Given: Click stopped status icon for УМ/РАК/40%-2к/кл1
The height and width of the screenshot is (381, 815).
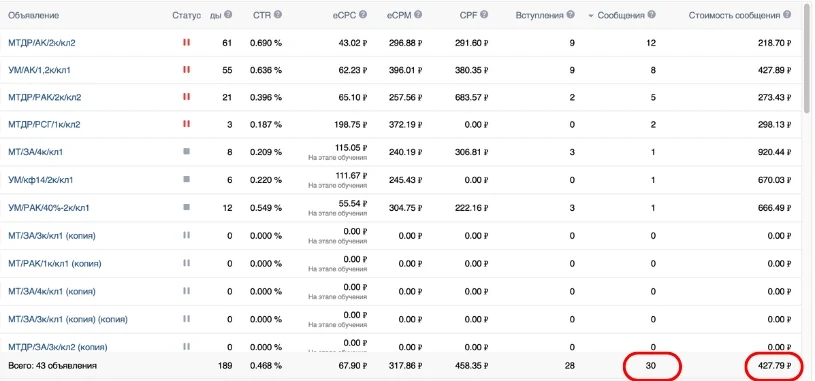Looking at the screenshot, I should 186,207.
